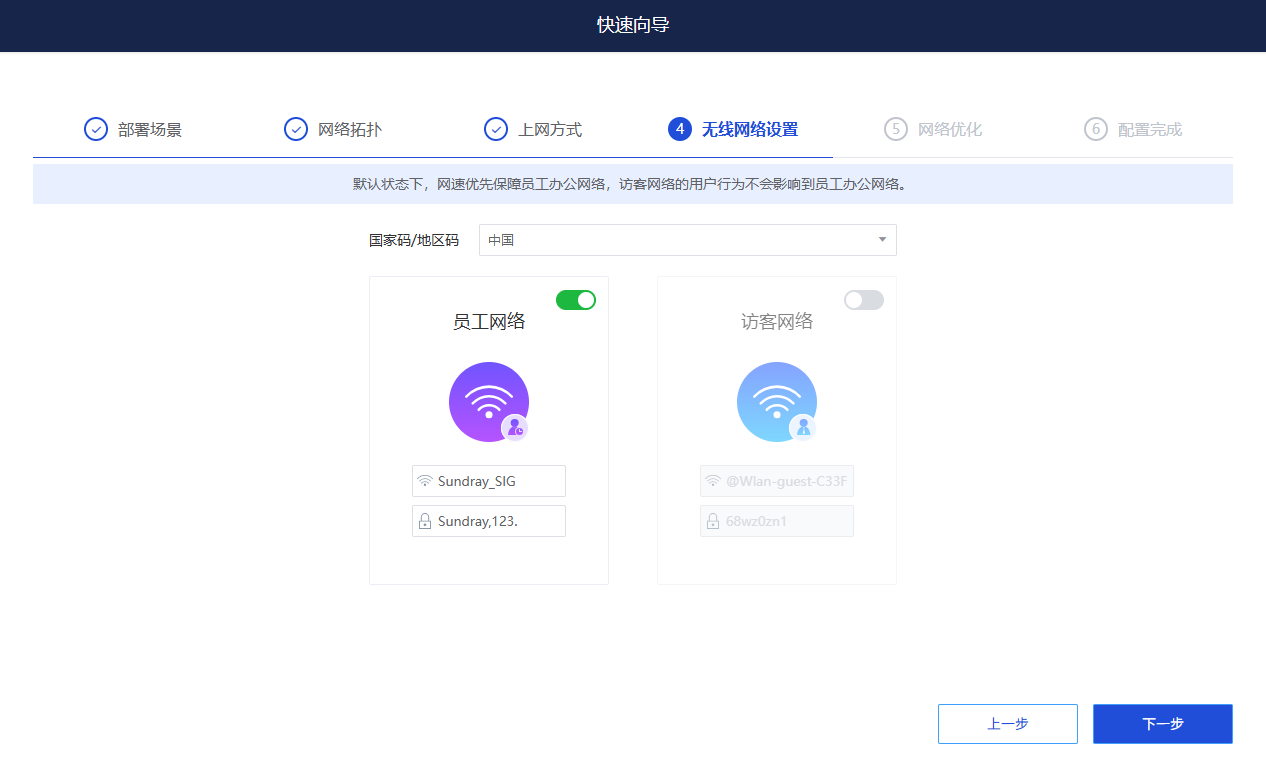Click the lock icon in Sundray,123. field
Screen dimensions: 1266x772
[x=425, y=521]
